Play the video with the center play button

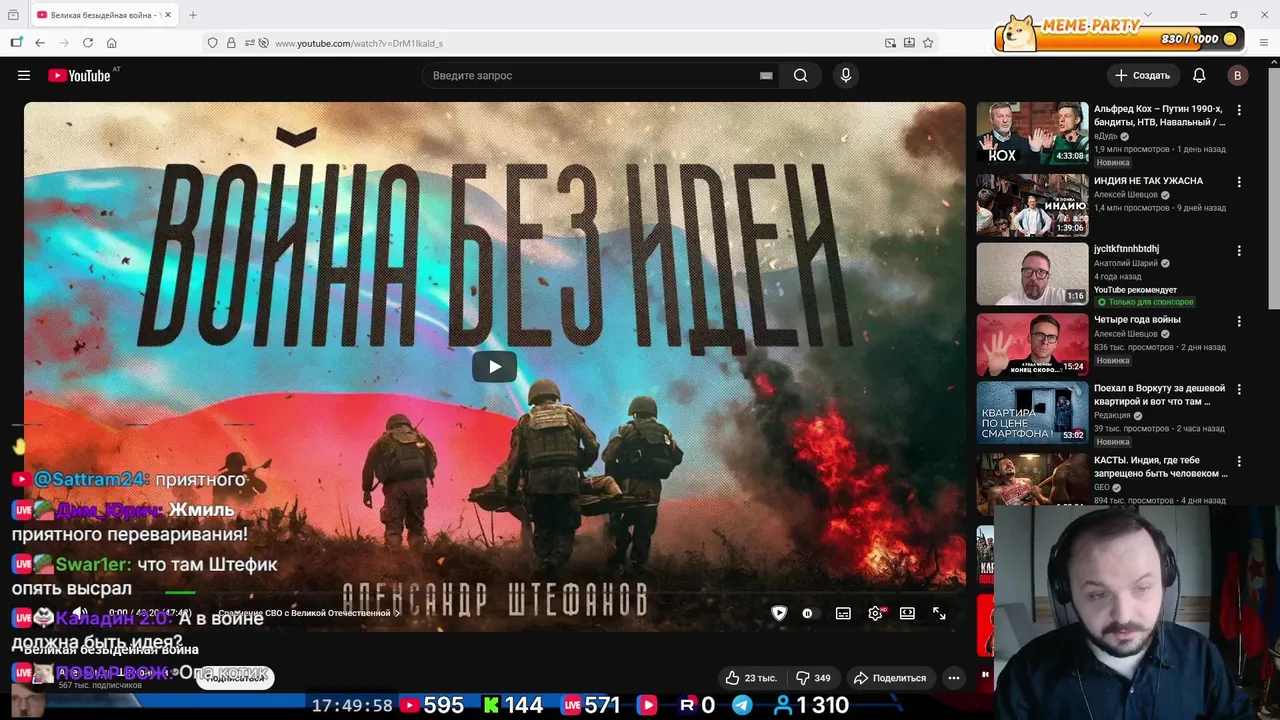click(x=495, y=367)
